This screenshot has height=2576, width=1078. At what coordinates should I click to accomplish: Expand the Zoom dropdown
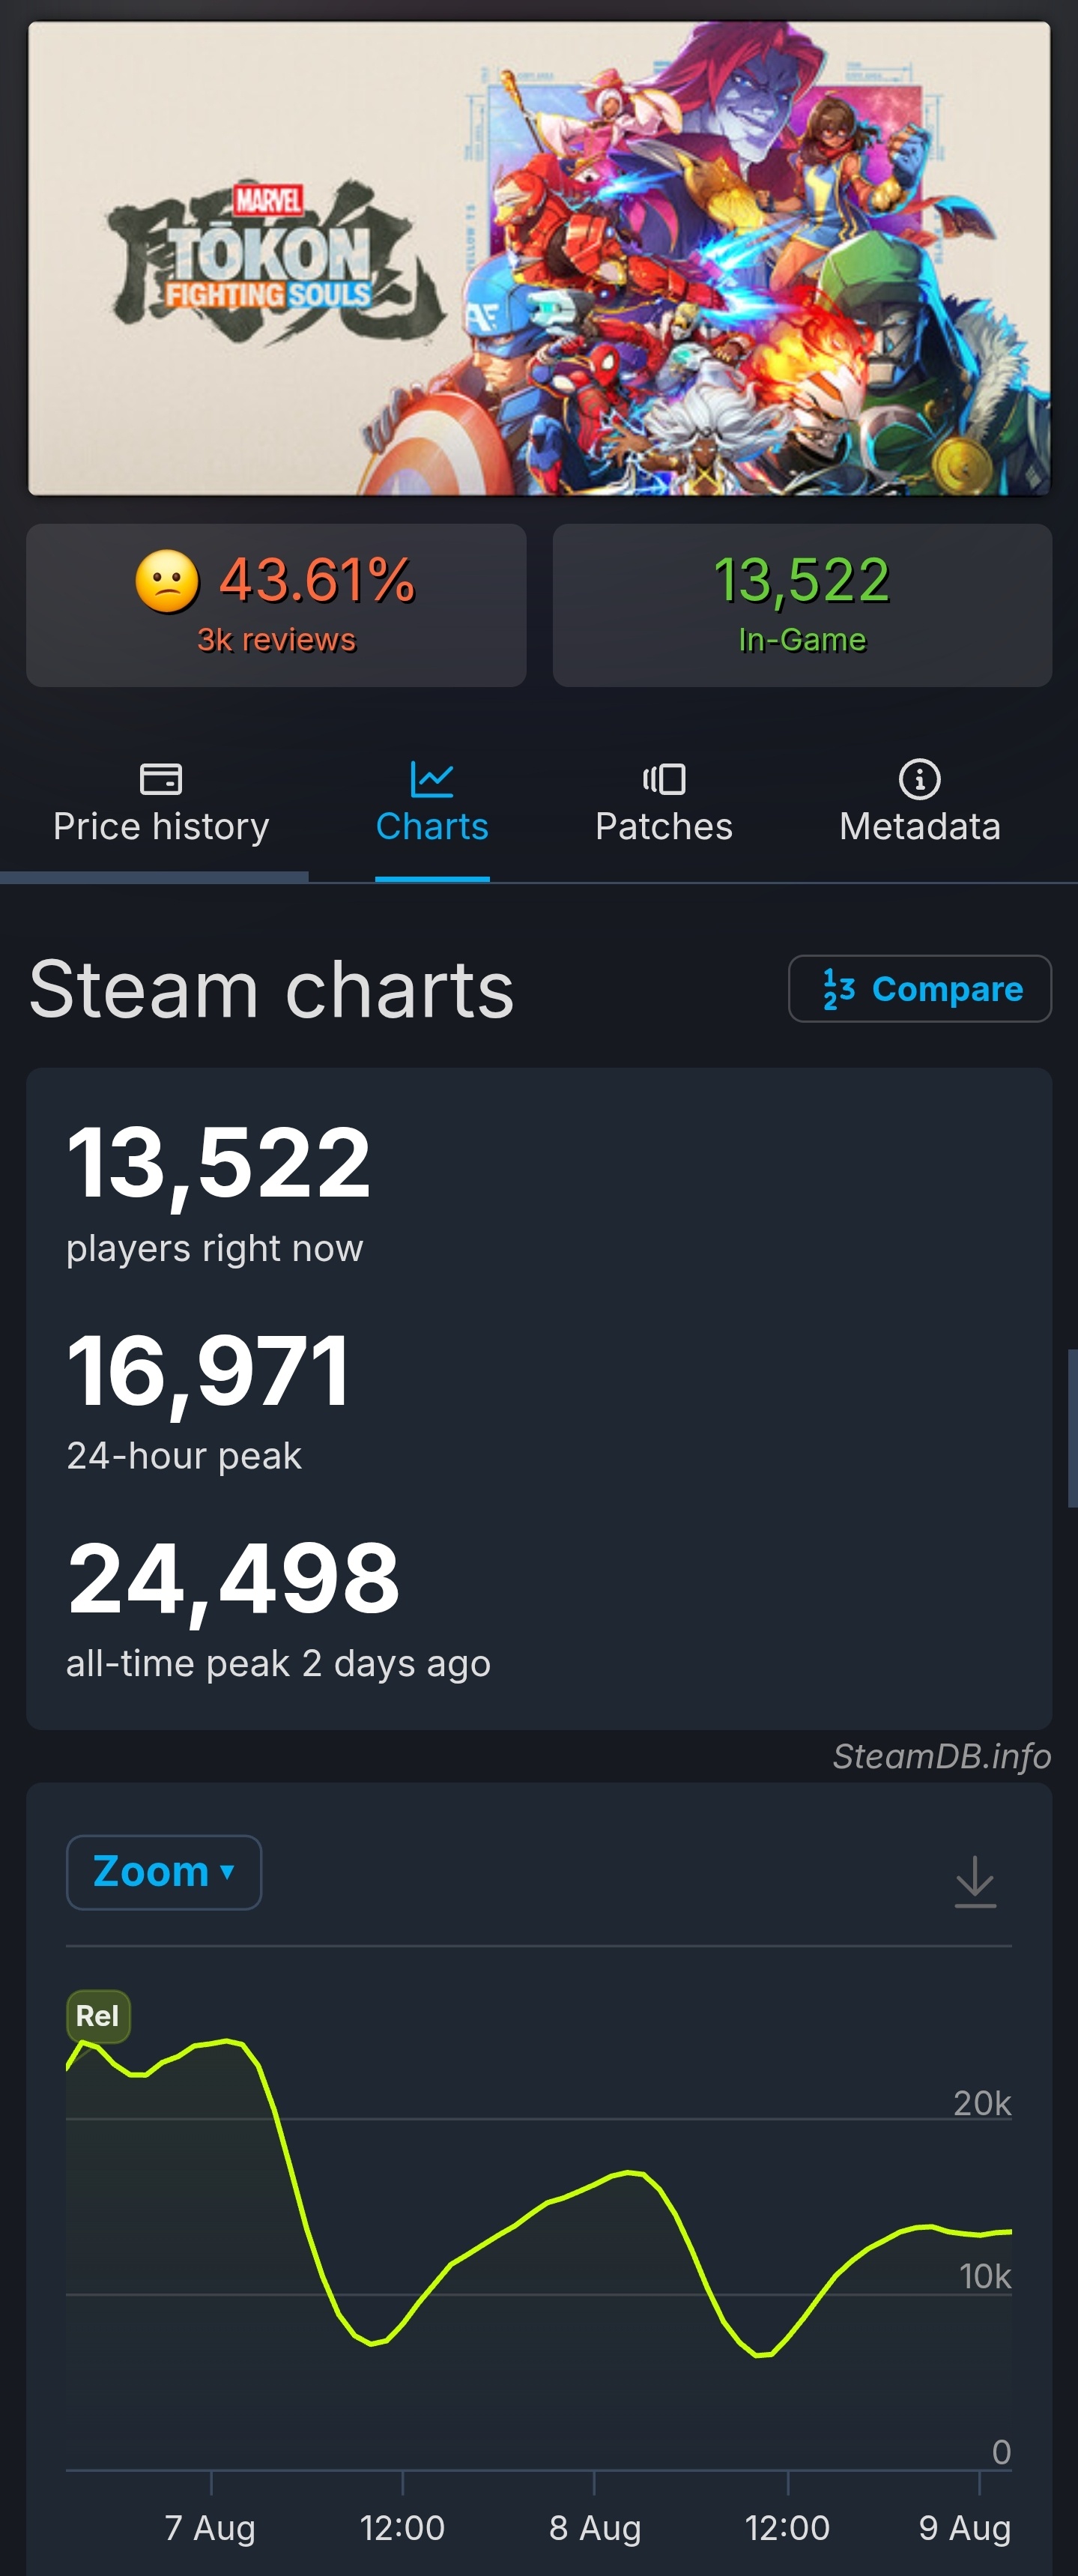(x=164, y=1872)
